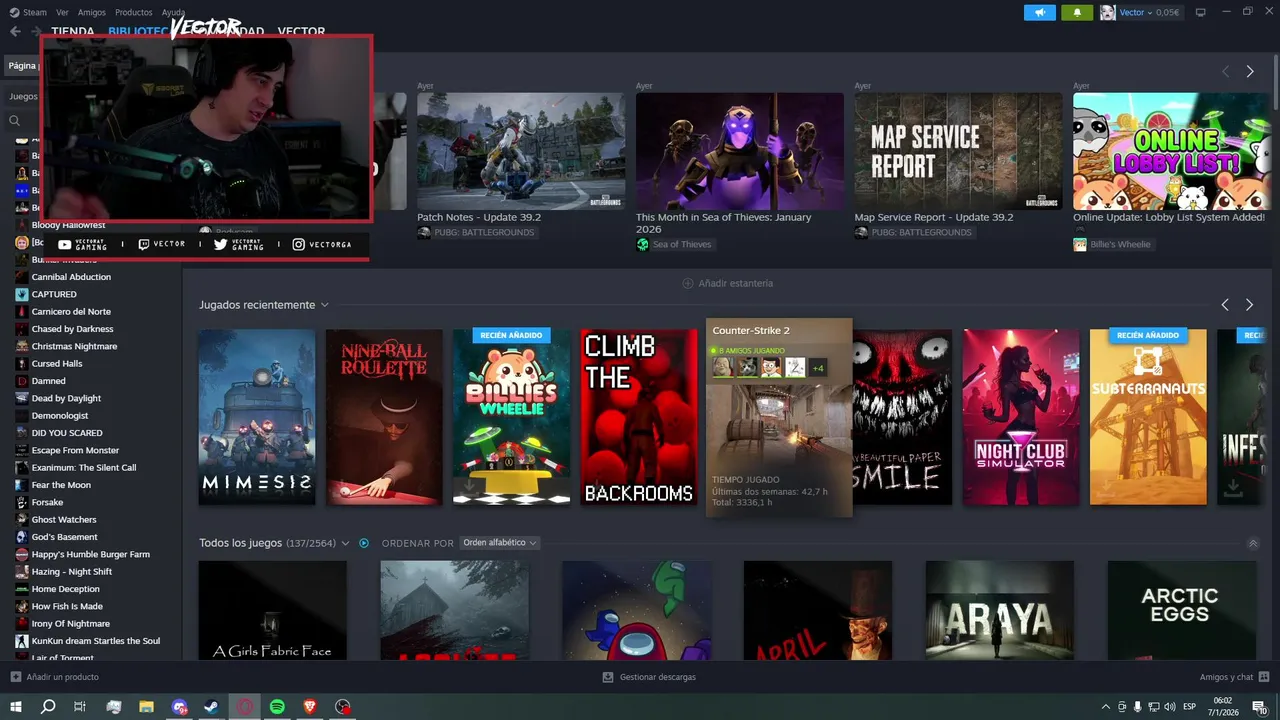Open the Productos menu
1280x720 pixels.
[x=134, y=12]
